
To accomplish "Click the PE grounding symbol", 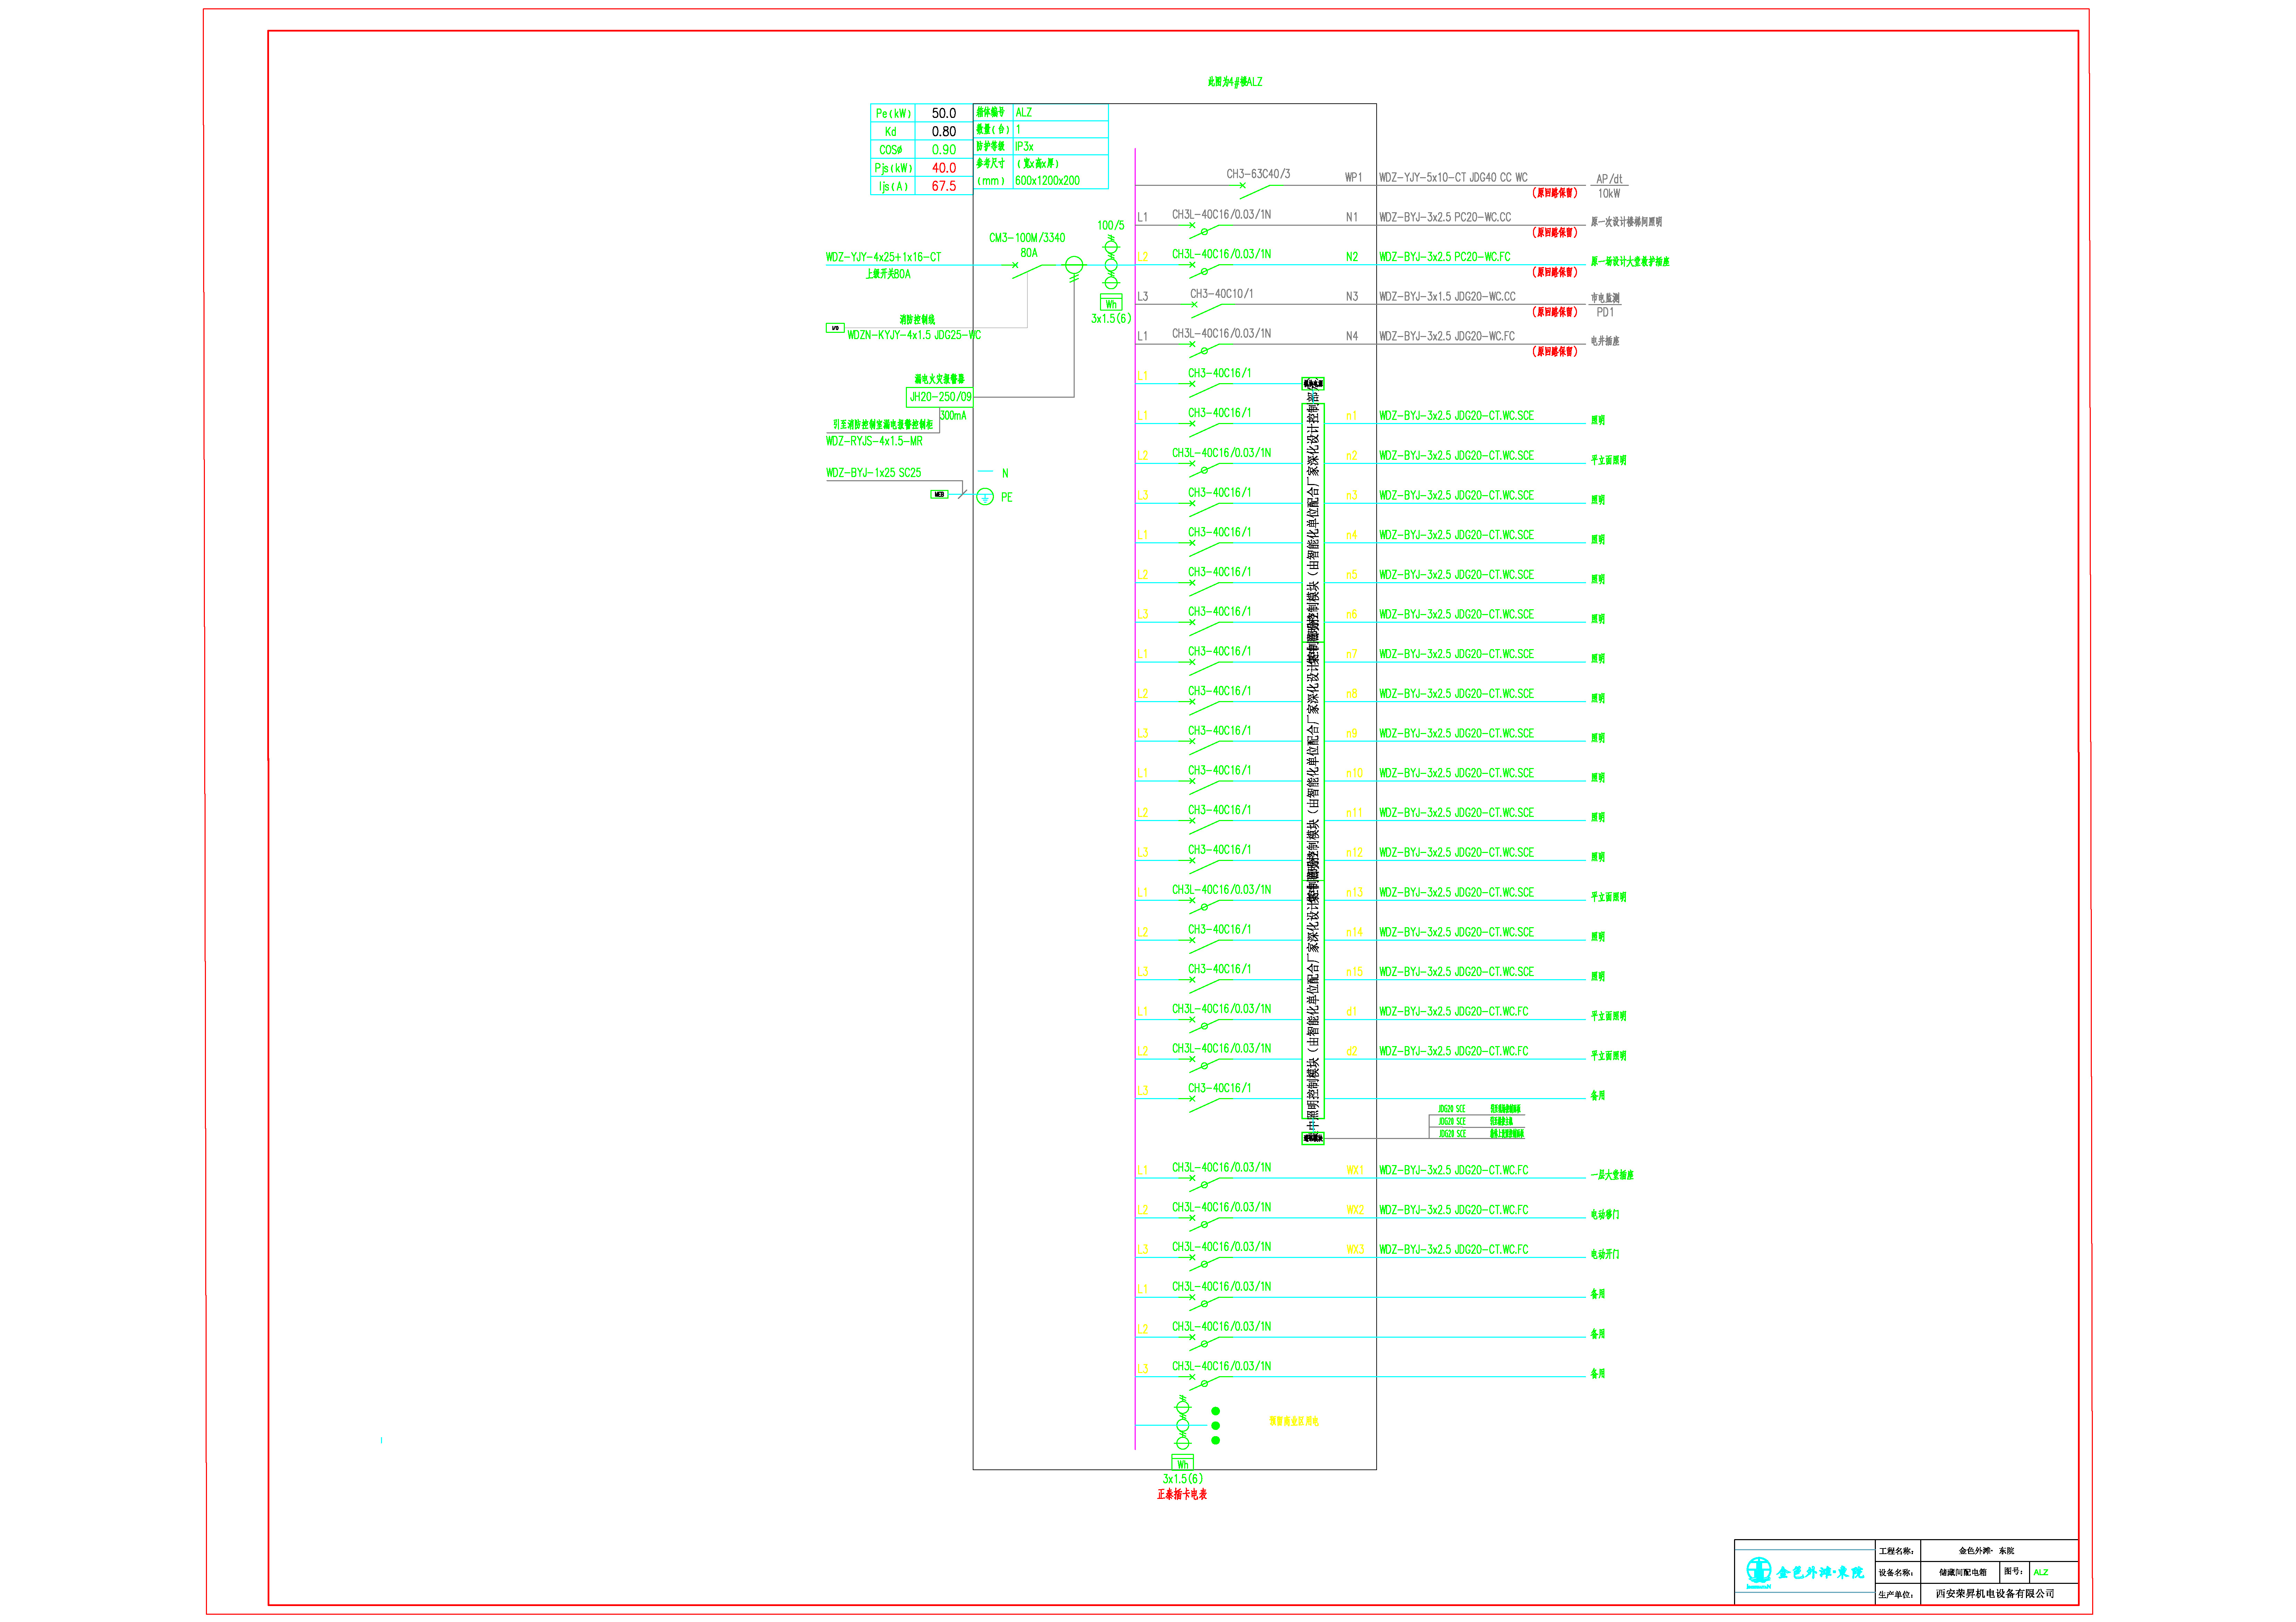I will click(985, 497).
